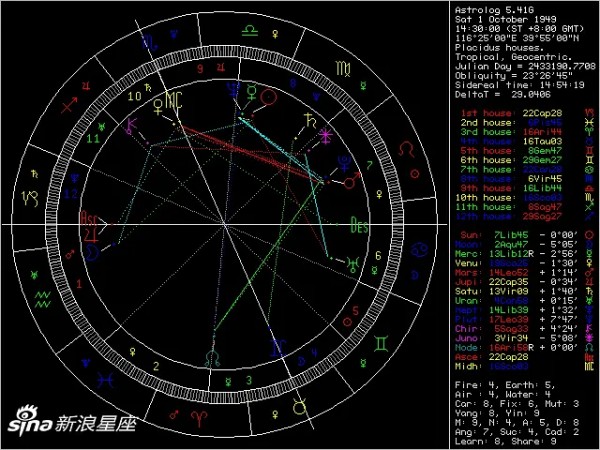Click the '9th house: 16Lib44' row
600x450 pixels.
tap(527, 188)
